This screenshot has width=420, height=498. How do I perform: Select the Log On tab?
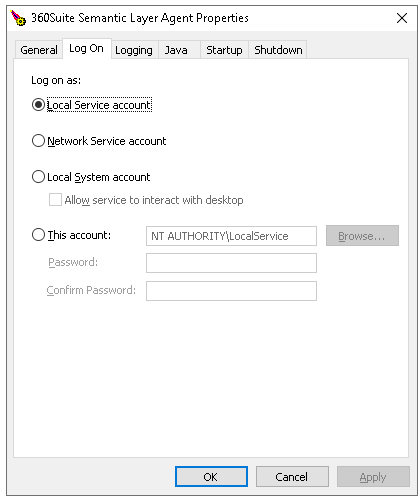click(x=86, y=49)
